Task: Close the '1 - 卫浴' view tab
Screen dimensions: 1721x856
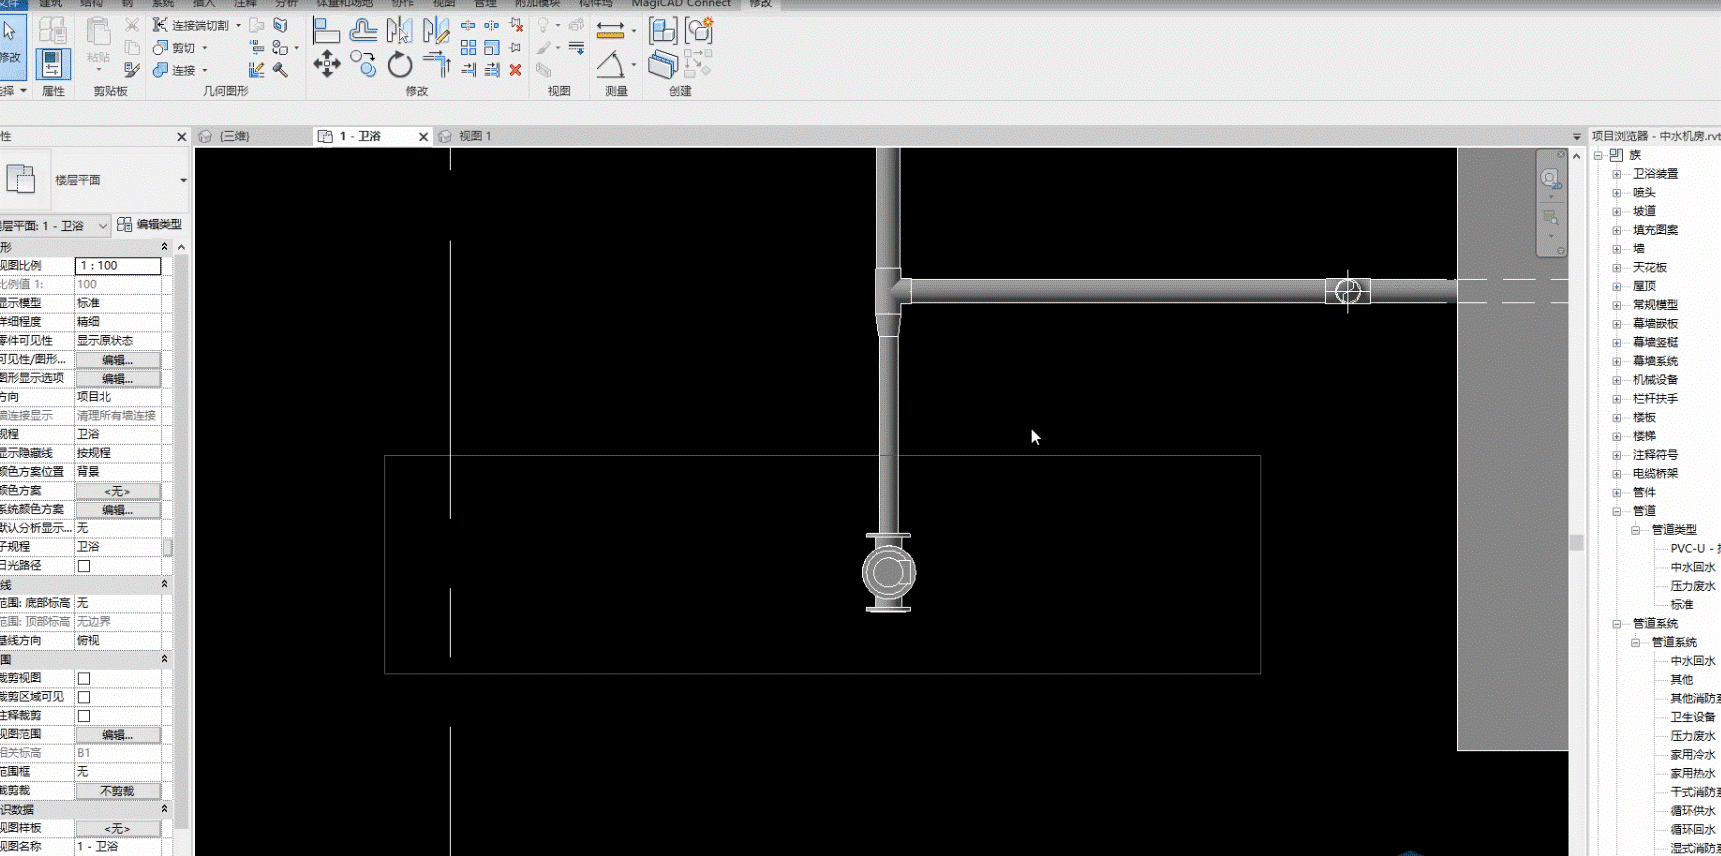Action: 423,137
